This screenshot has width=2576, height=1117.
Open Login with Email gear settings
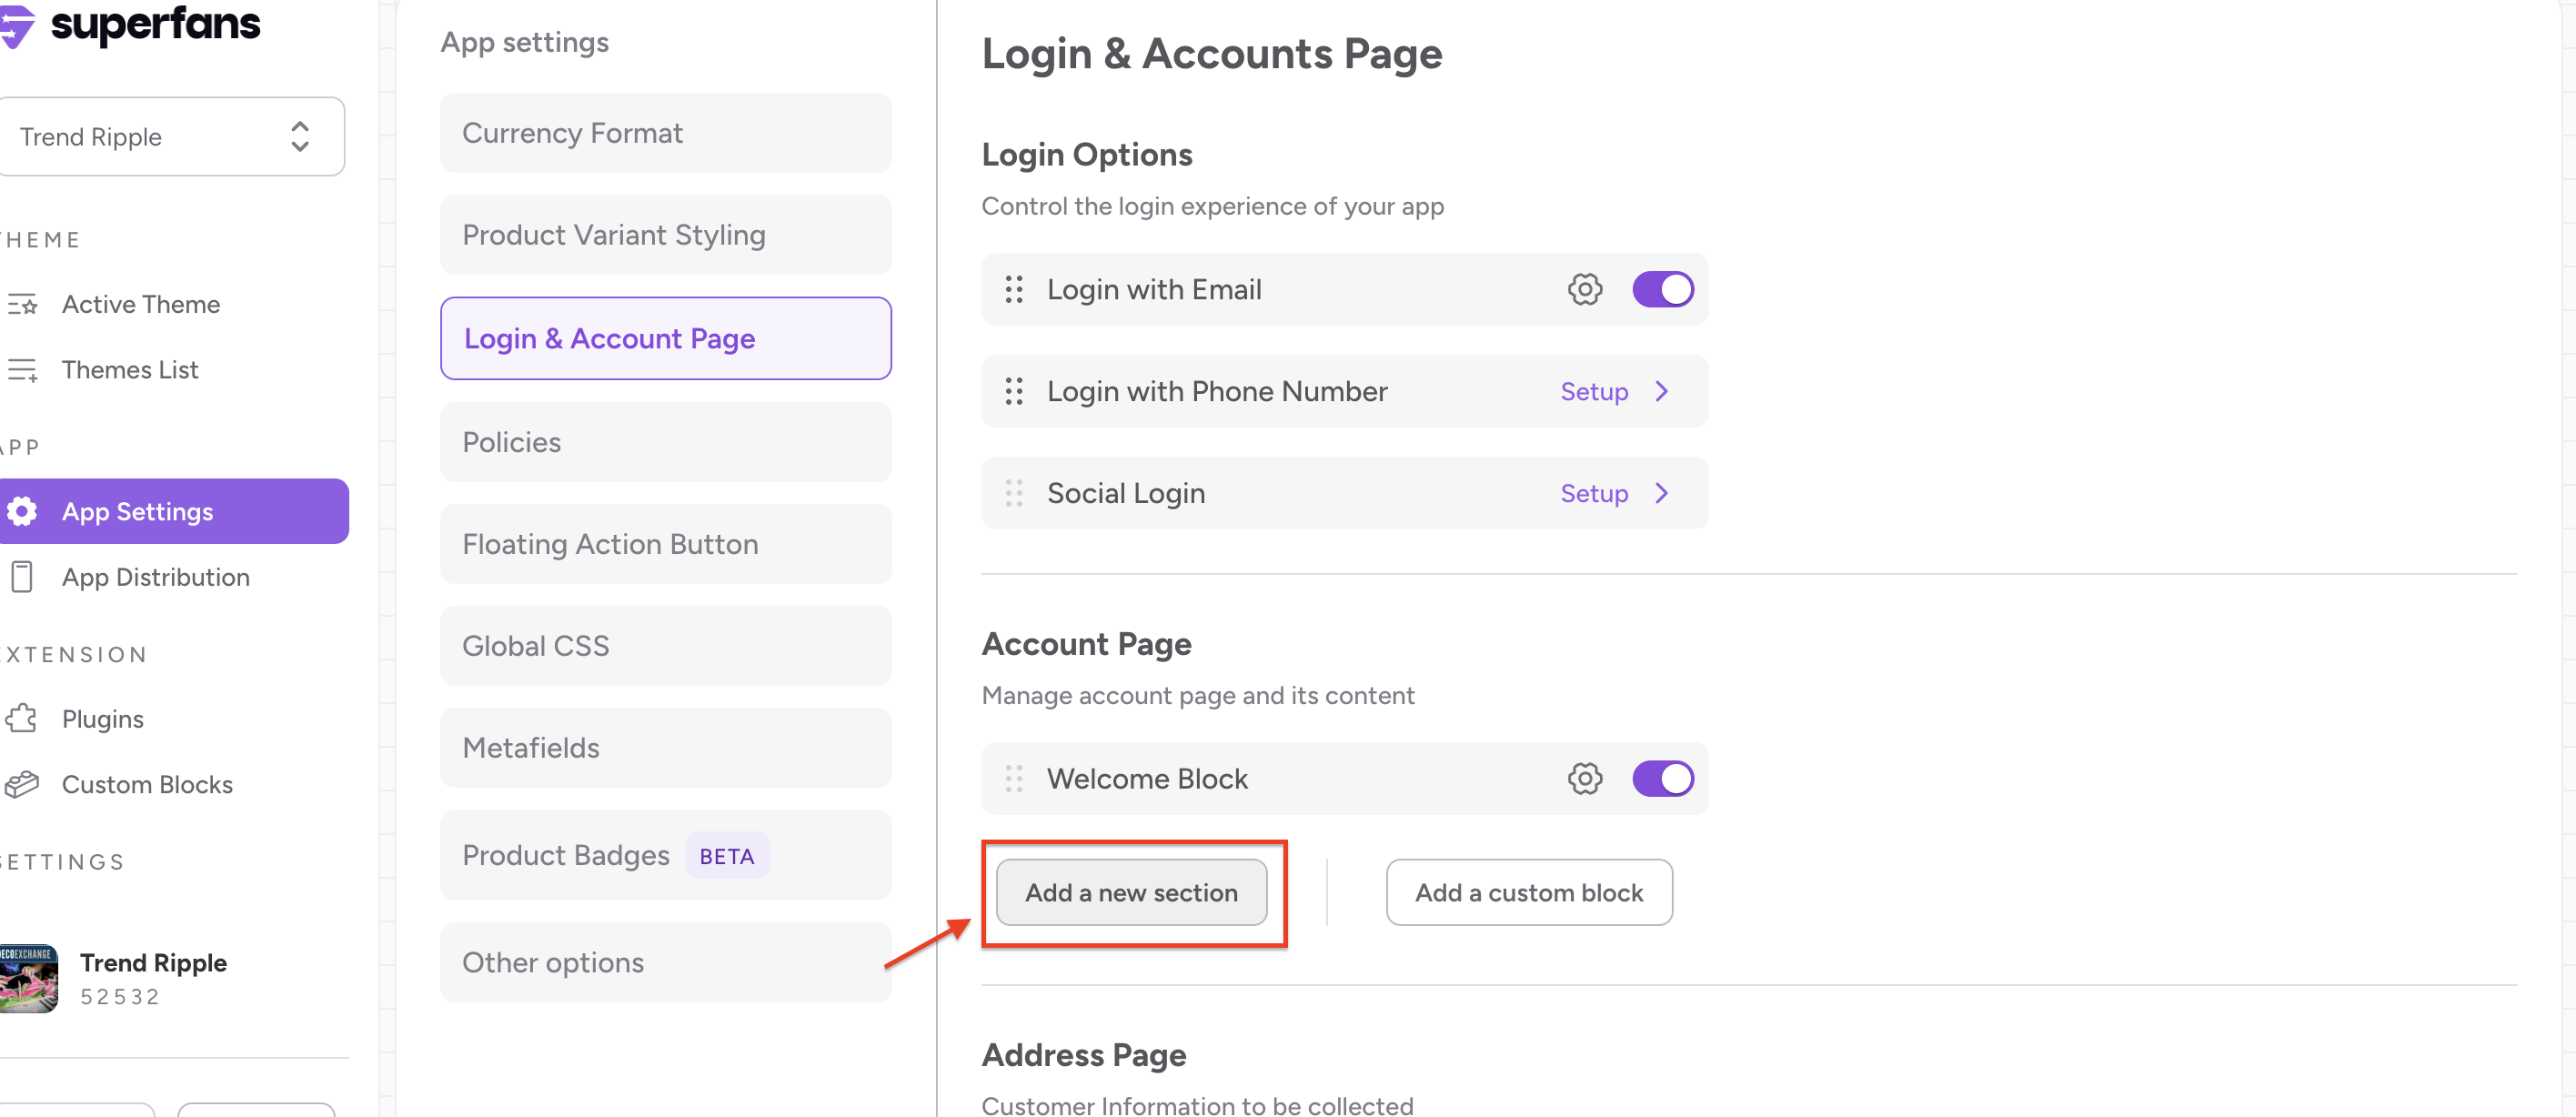[1584, 290]
